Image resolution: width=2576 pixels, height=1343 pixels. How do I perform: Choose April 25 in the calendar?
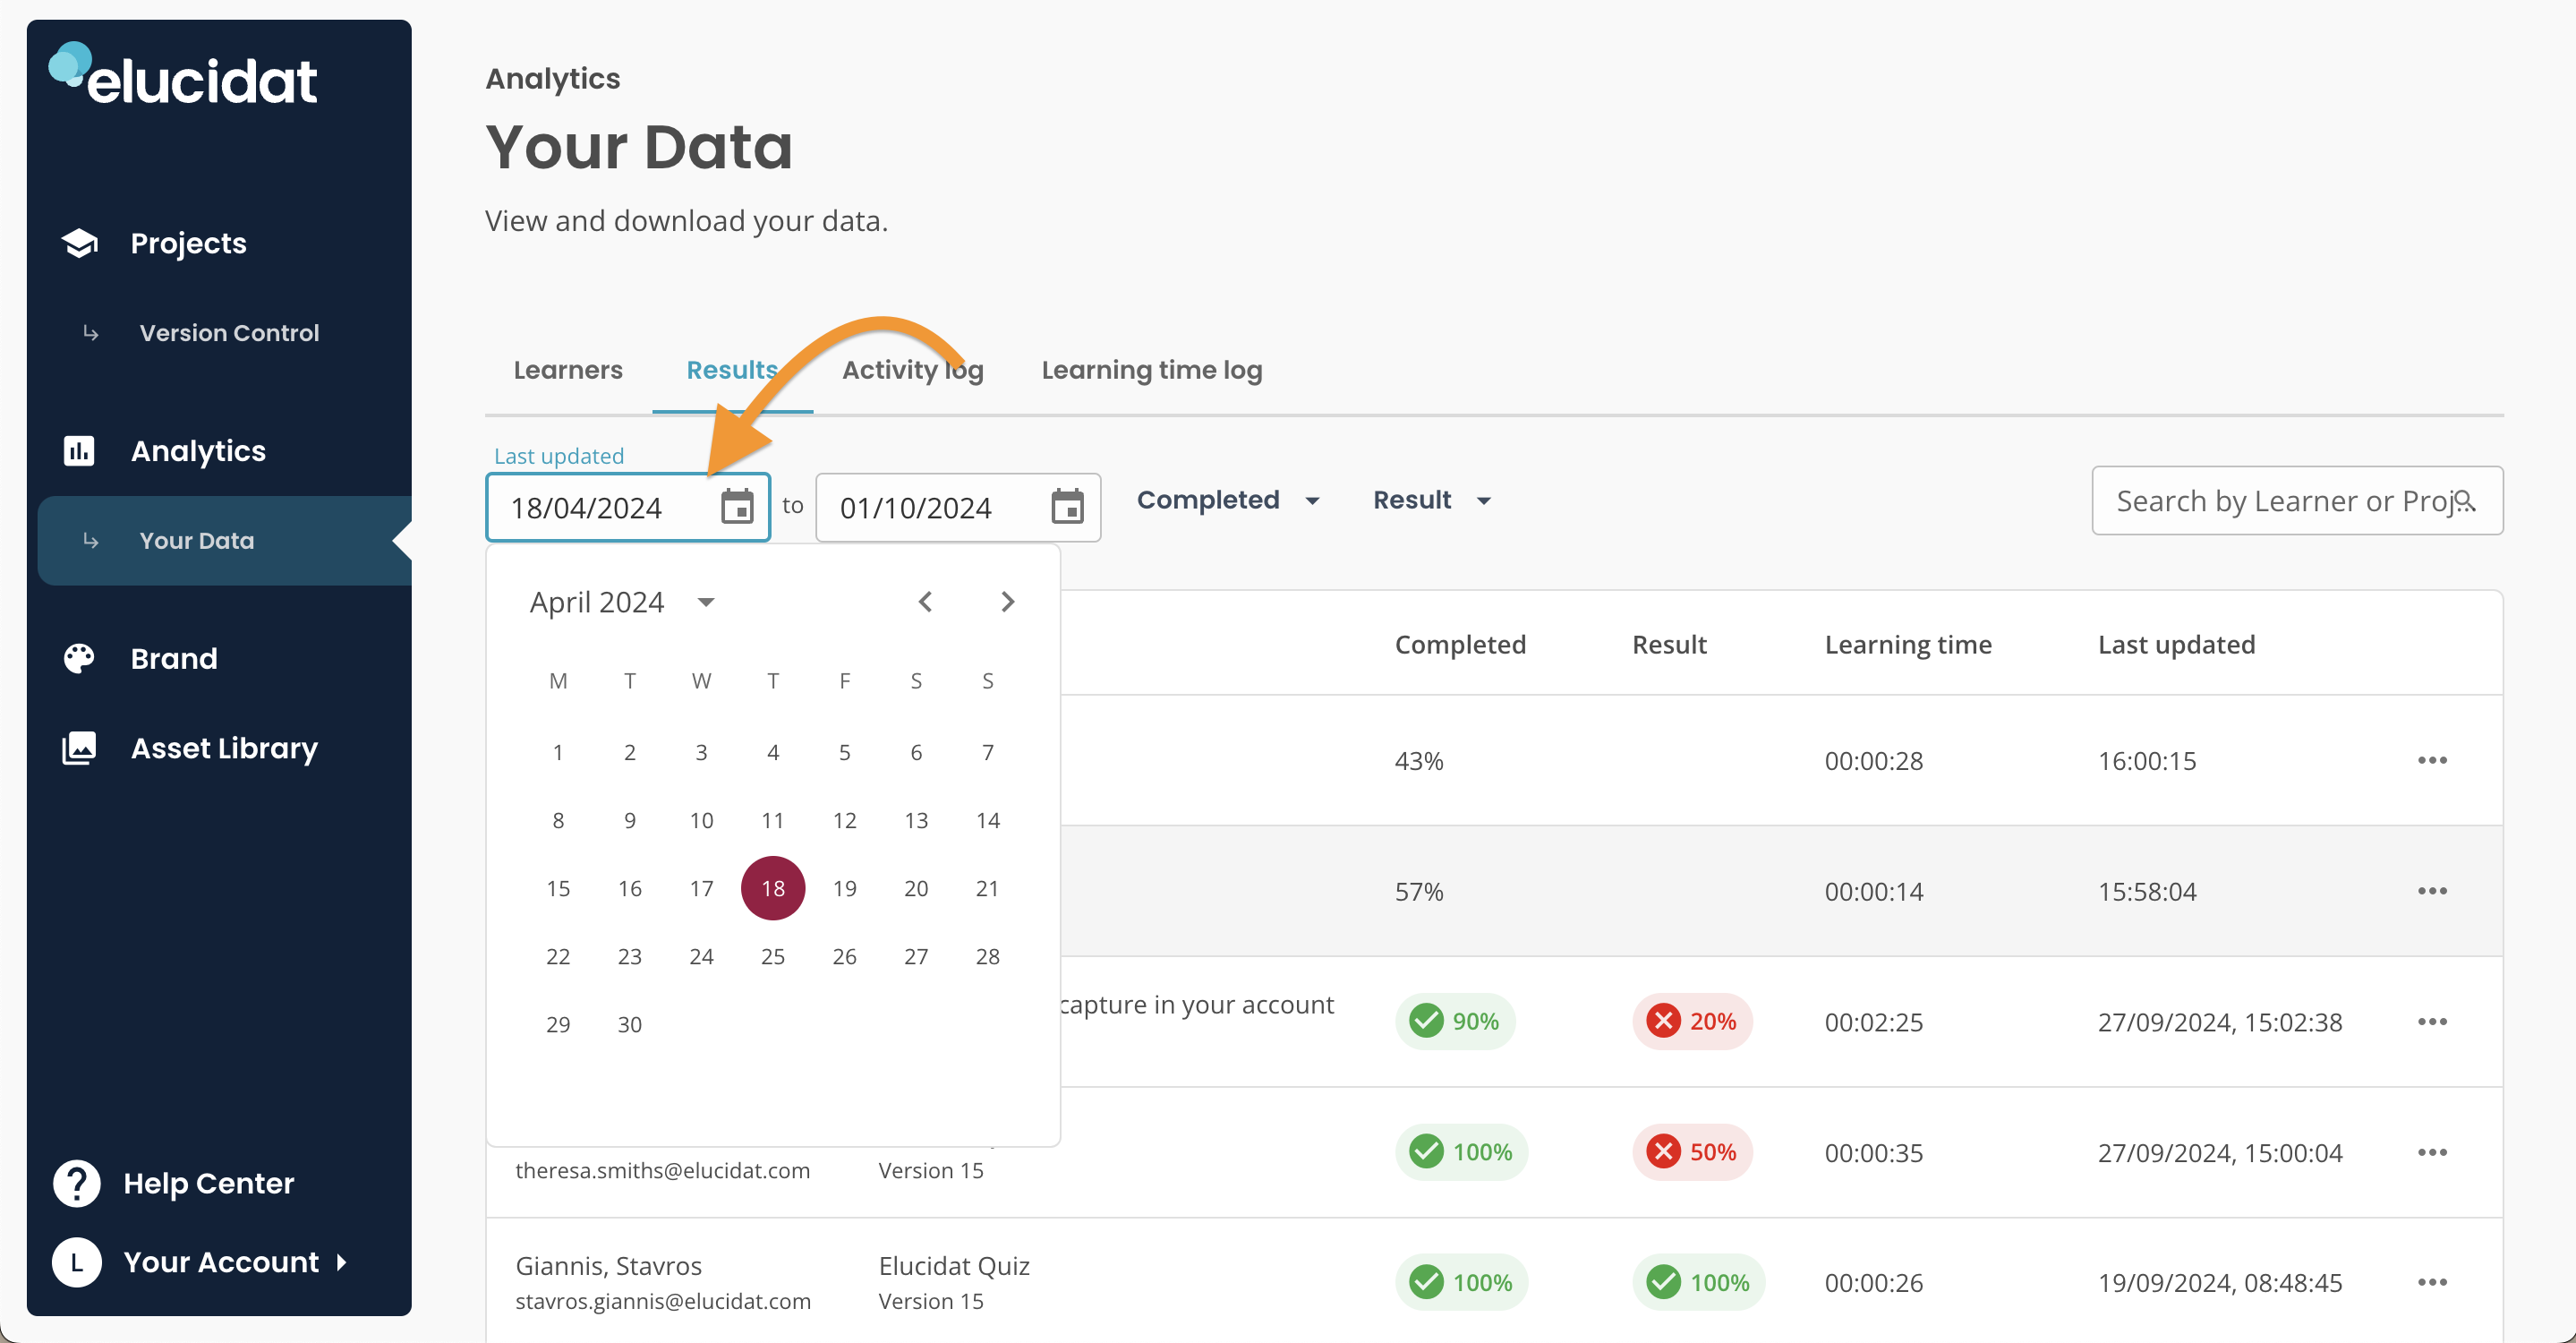pos(772,956)
